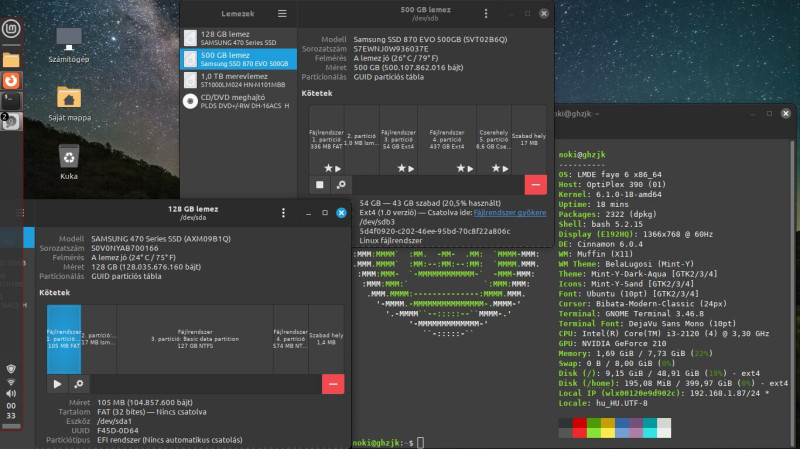Open the Kuka trash icon

tap(69, 162)
